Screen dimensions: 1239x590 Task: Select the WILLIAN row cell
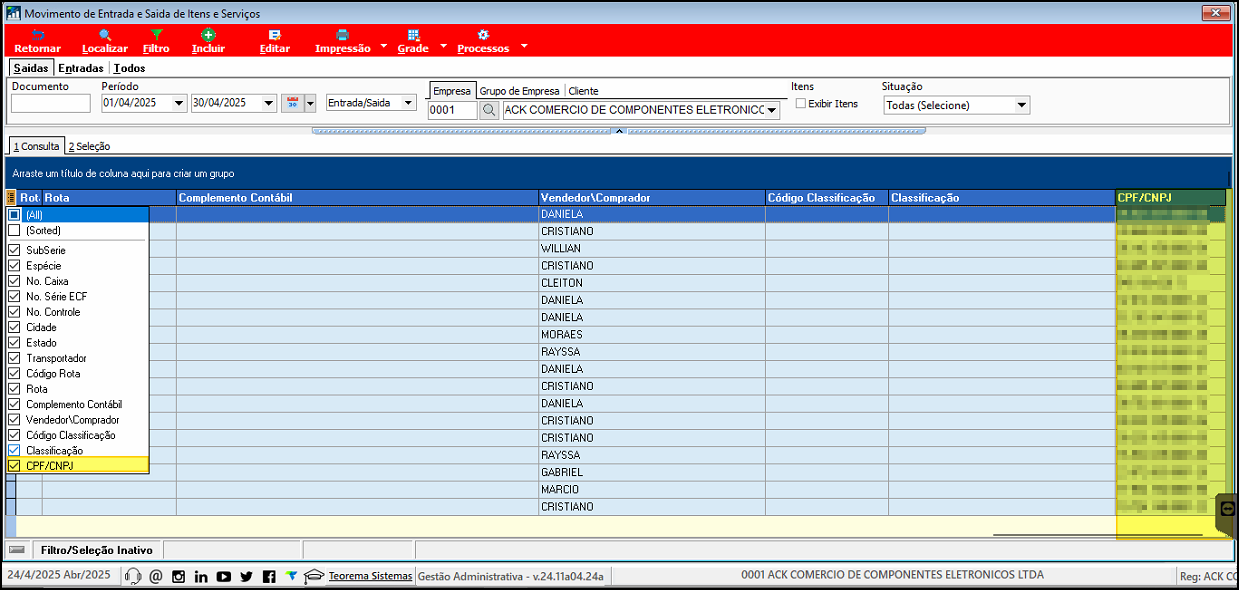coord(651,248)
